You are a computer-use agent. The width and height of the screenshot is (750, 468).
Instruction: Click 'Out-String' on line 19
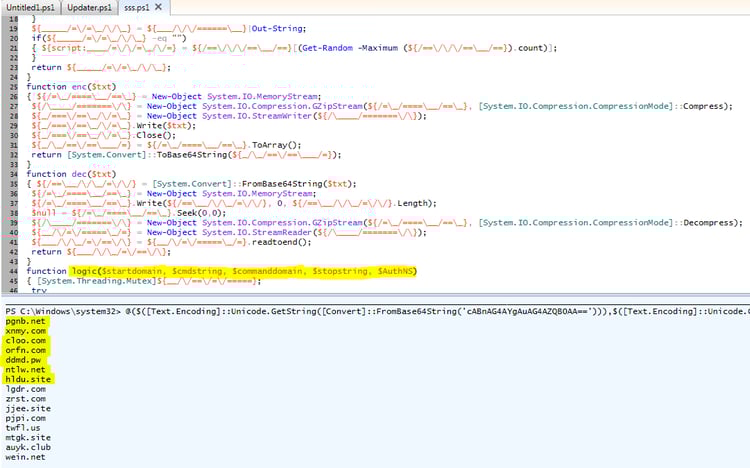point(277,29)
